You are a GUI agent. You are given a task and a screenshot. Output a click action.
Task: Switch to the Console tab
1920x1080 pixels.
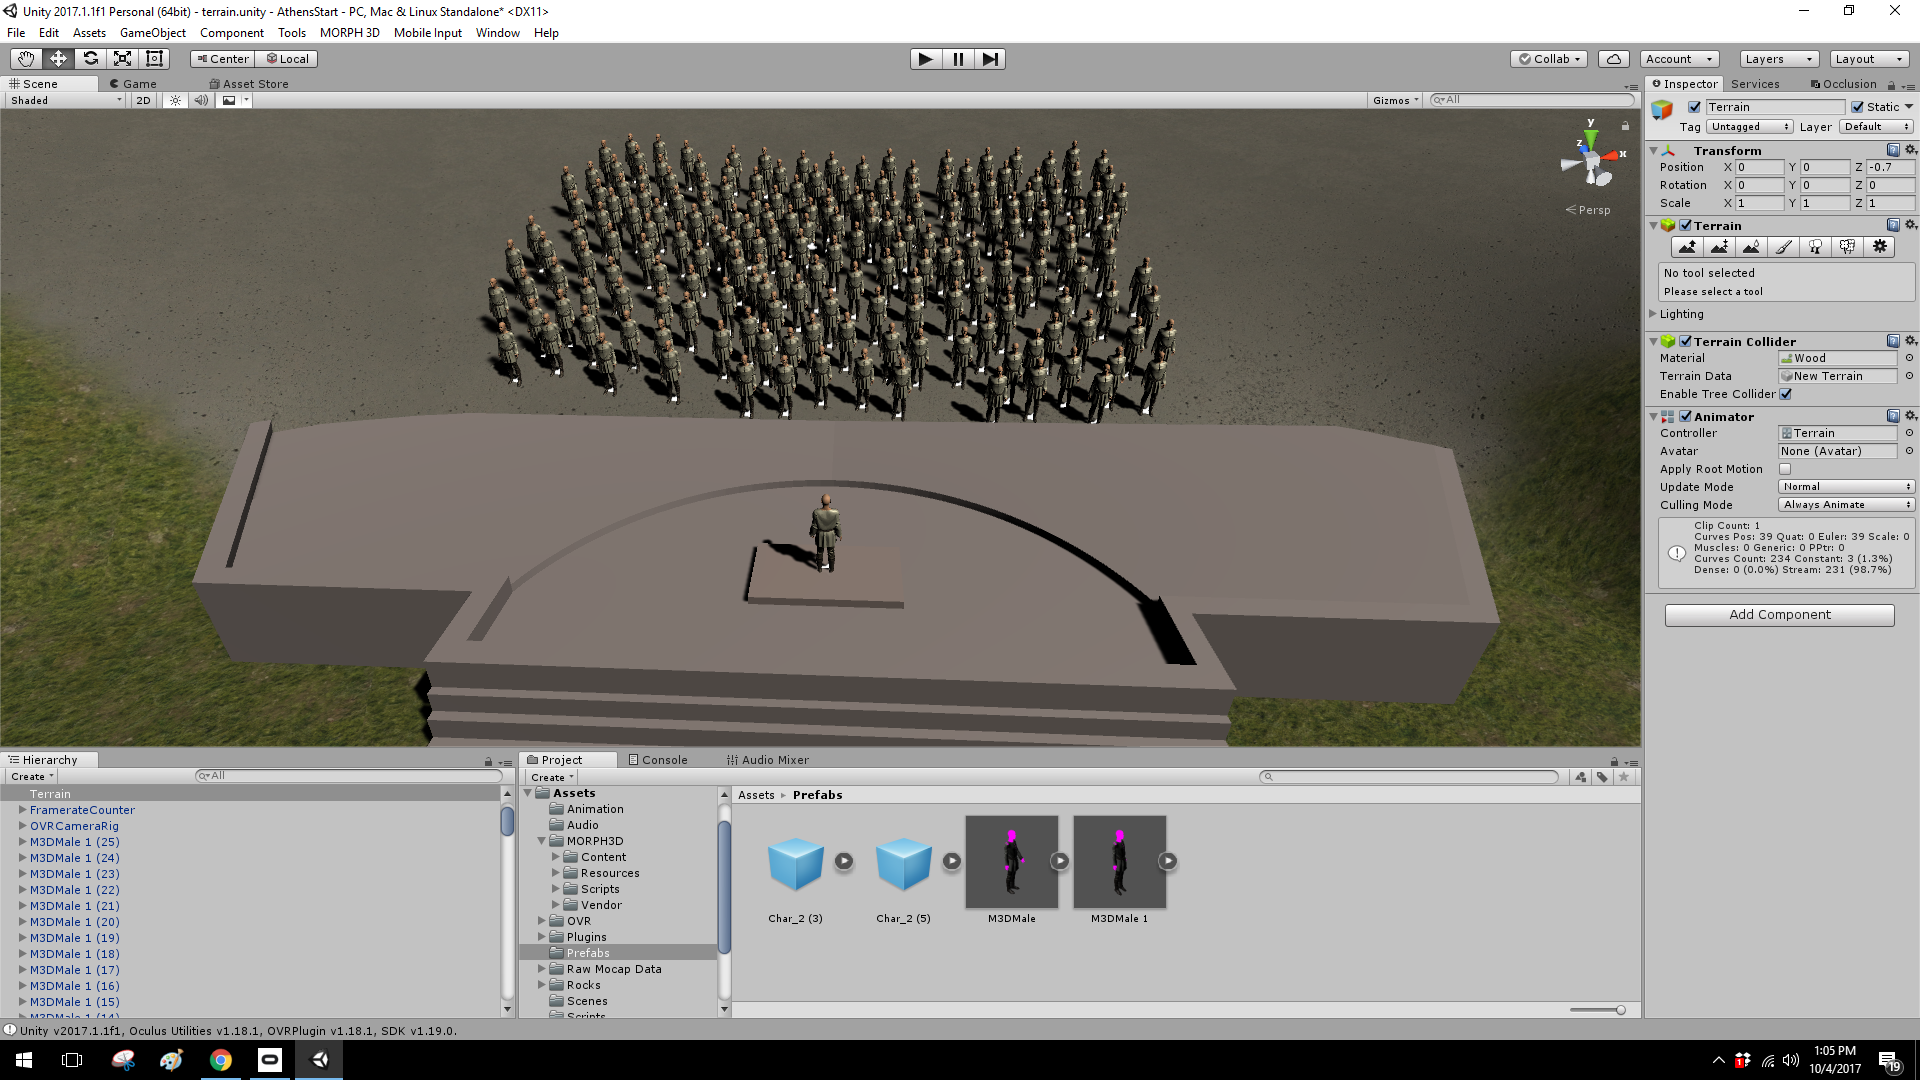click(x=658, y=760)
